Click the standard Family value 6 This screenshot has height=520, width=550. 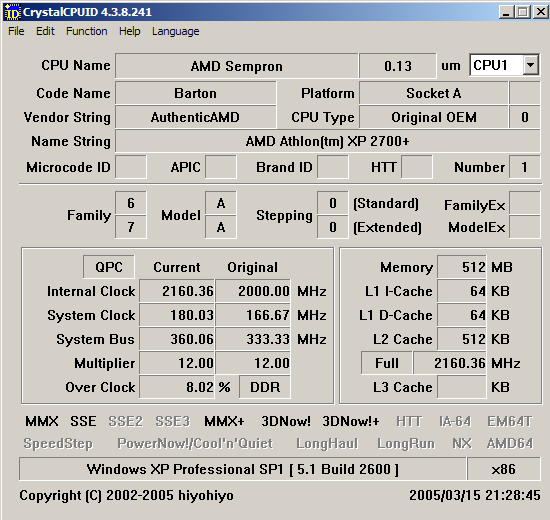coord(131,203)
